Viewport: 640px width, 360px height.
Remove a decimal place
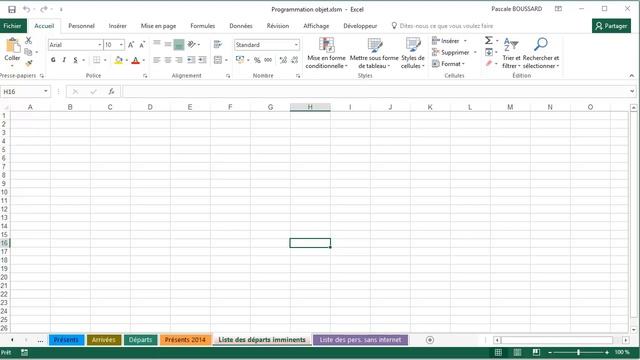[295, 60]
